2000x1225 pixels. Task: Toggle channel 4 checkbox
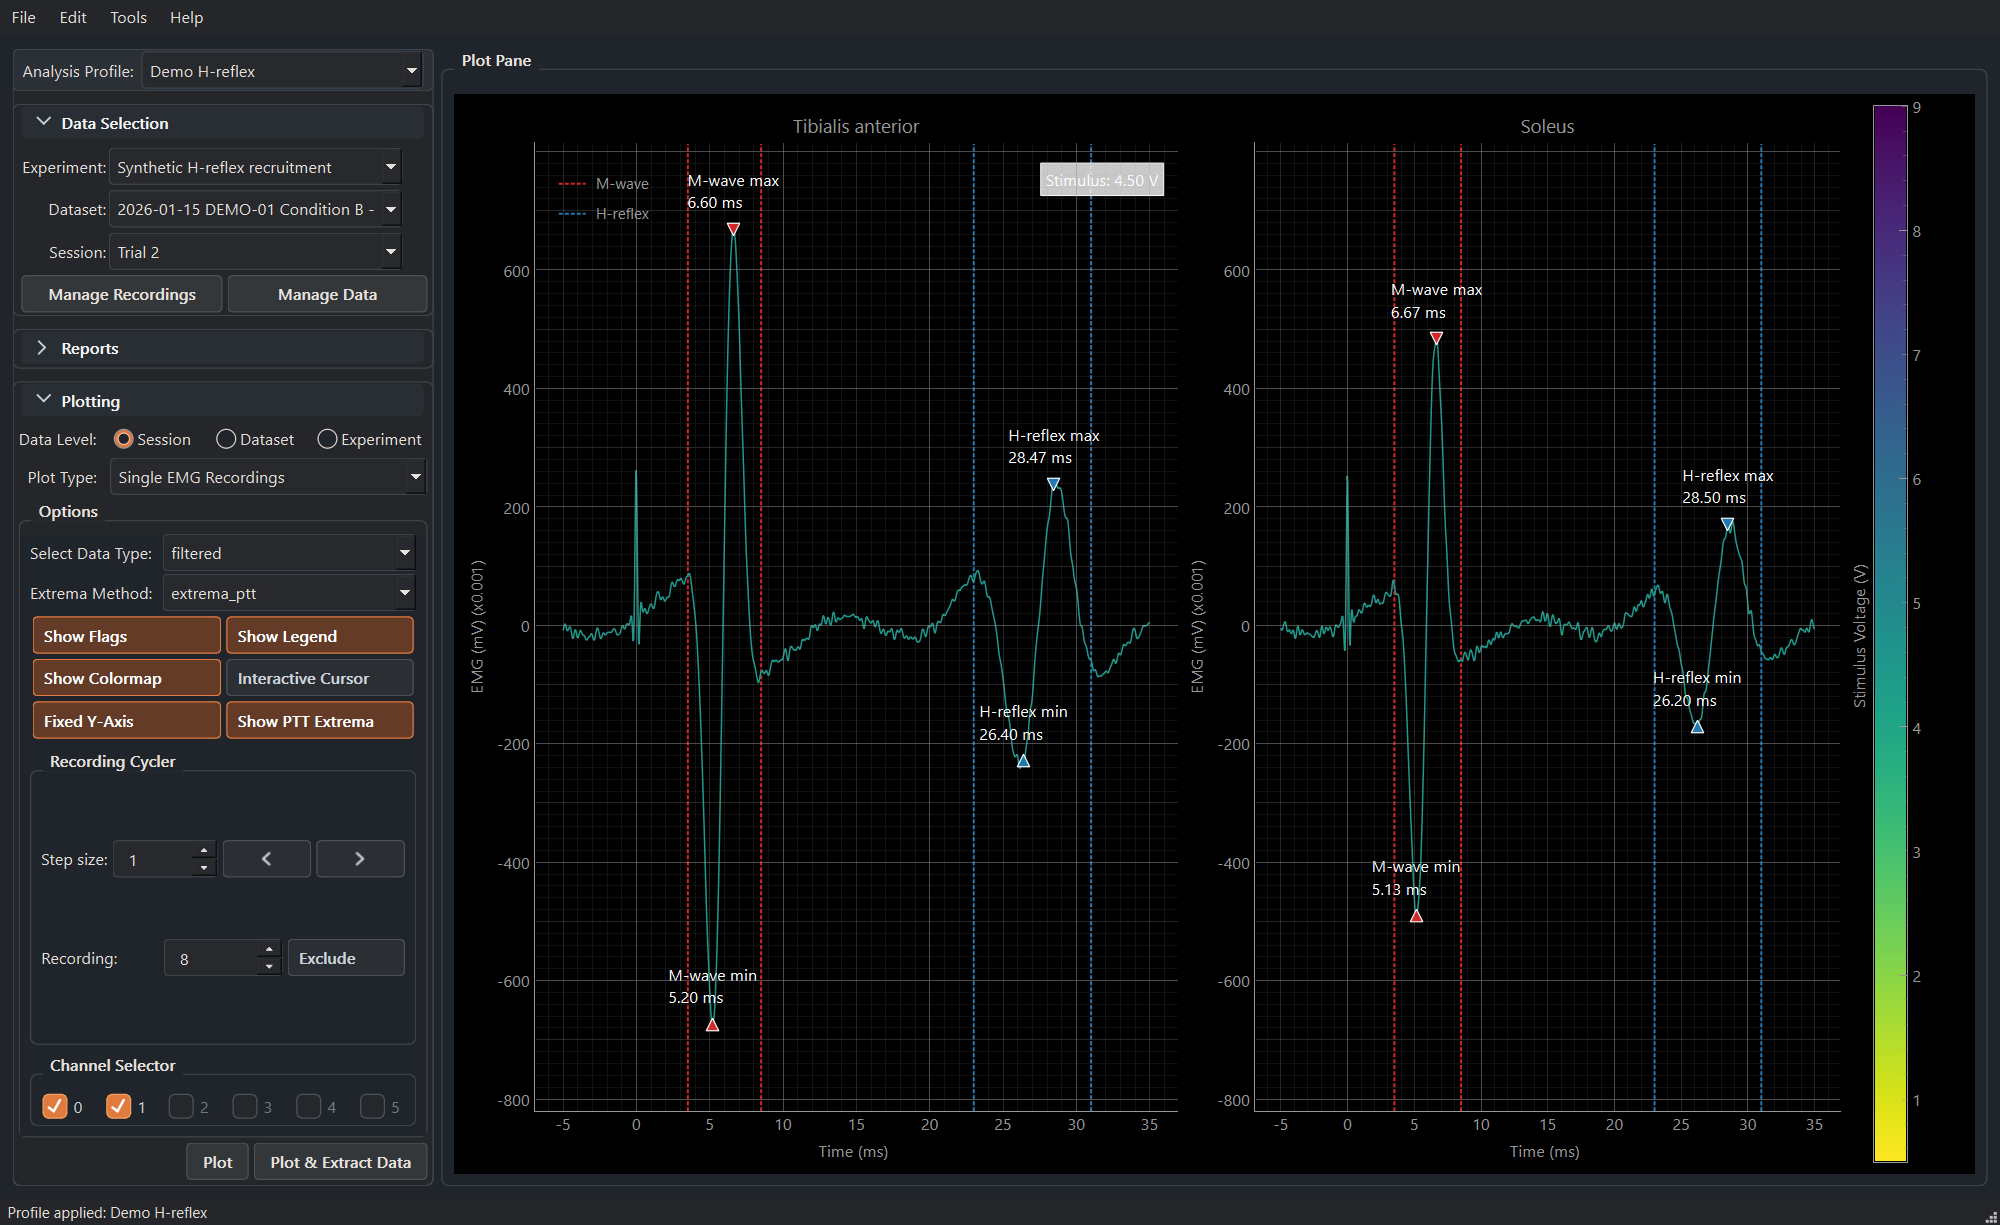pos(309,1106)
